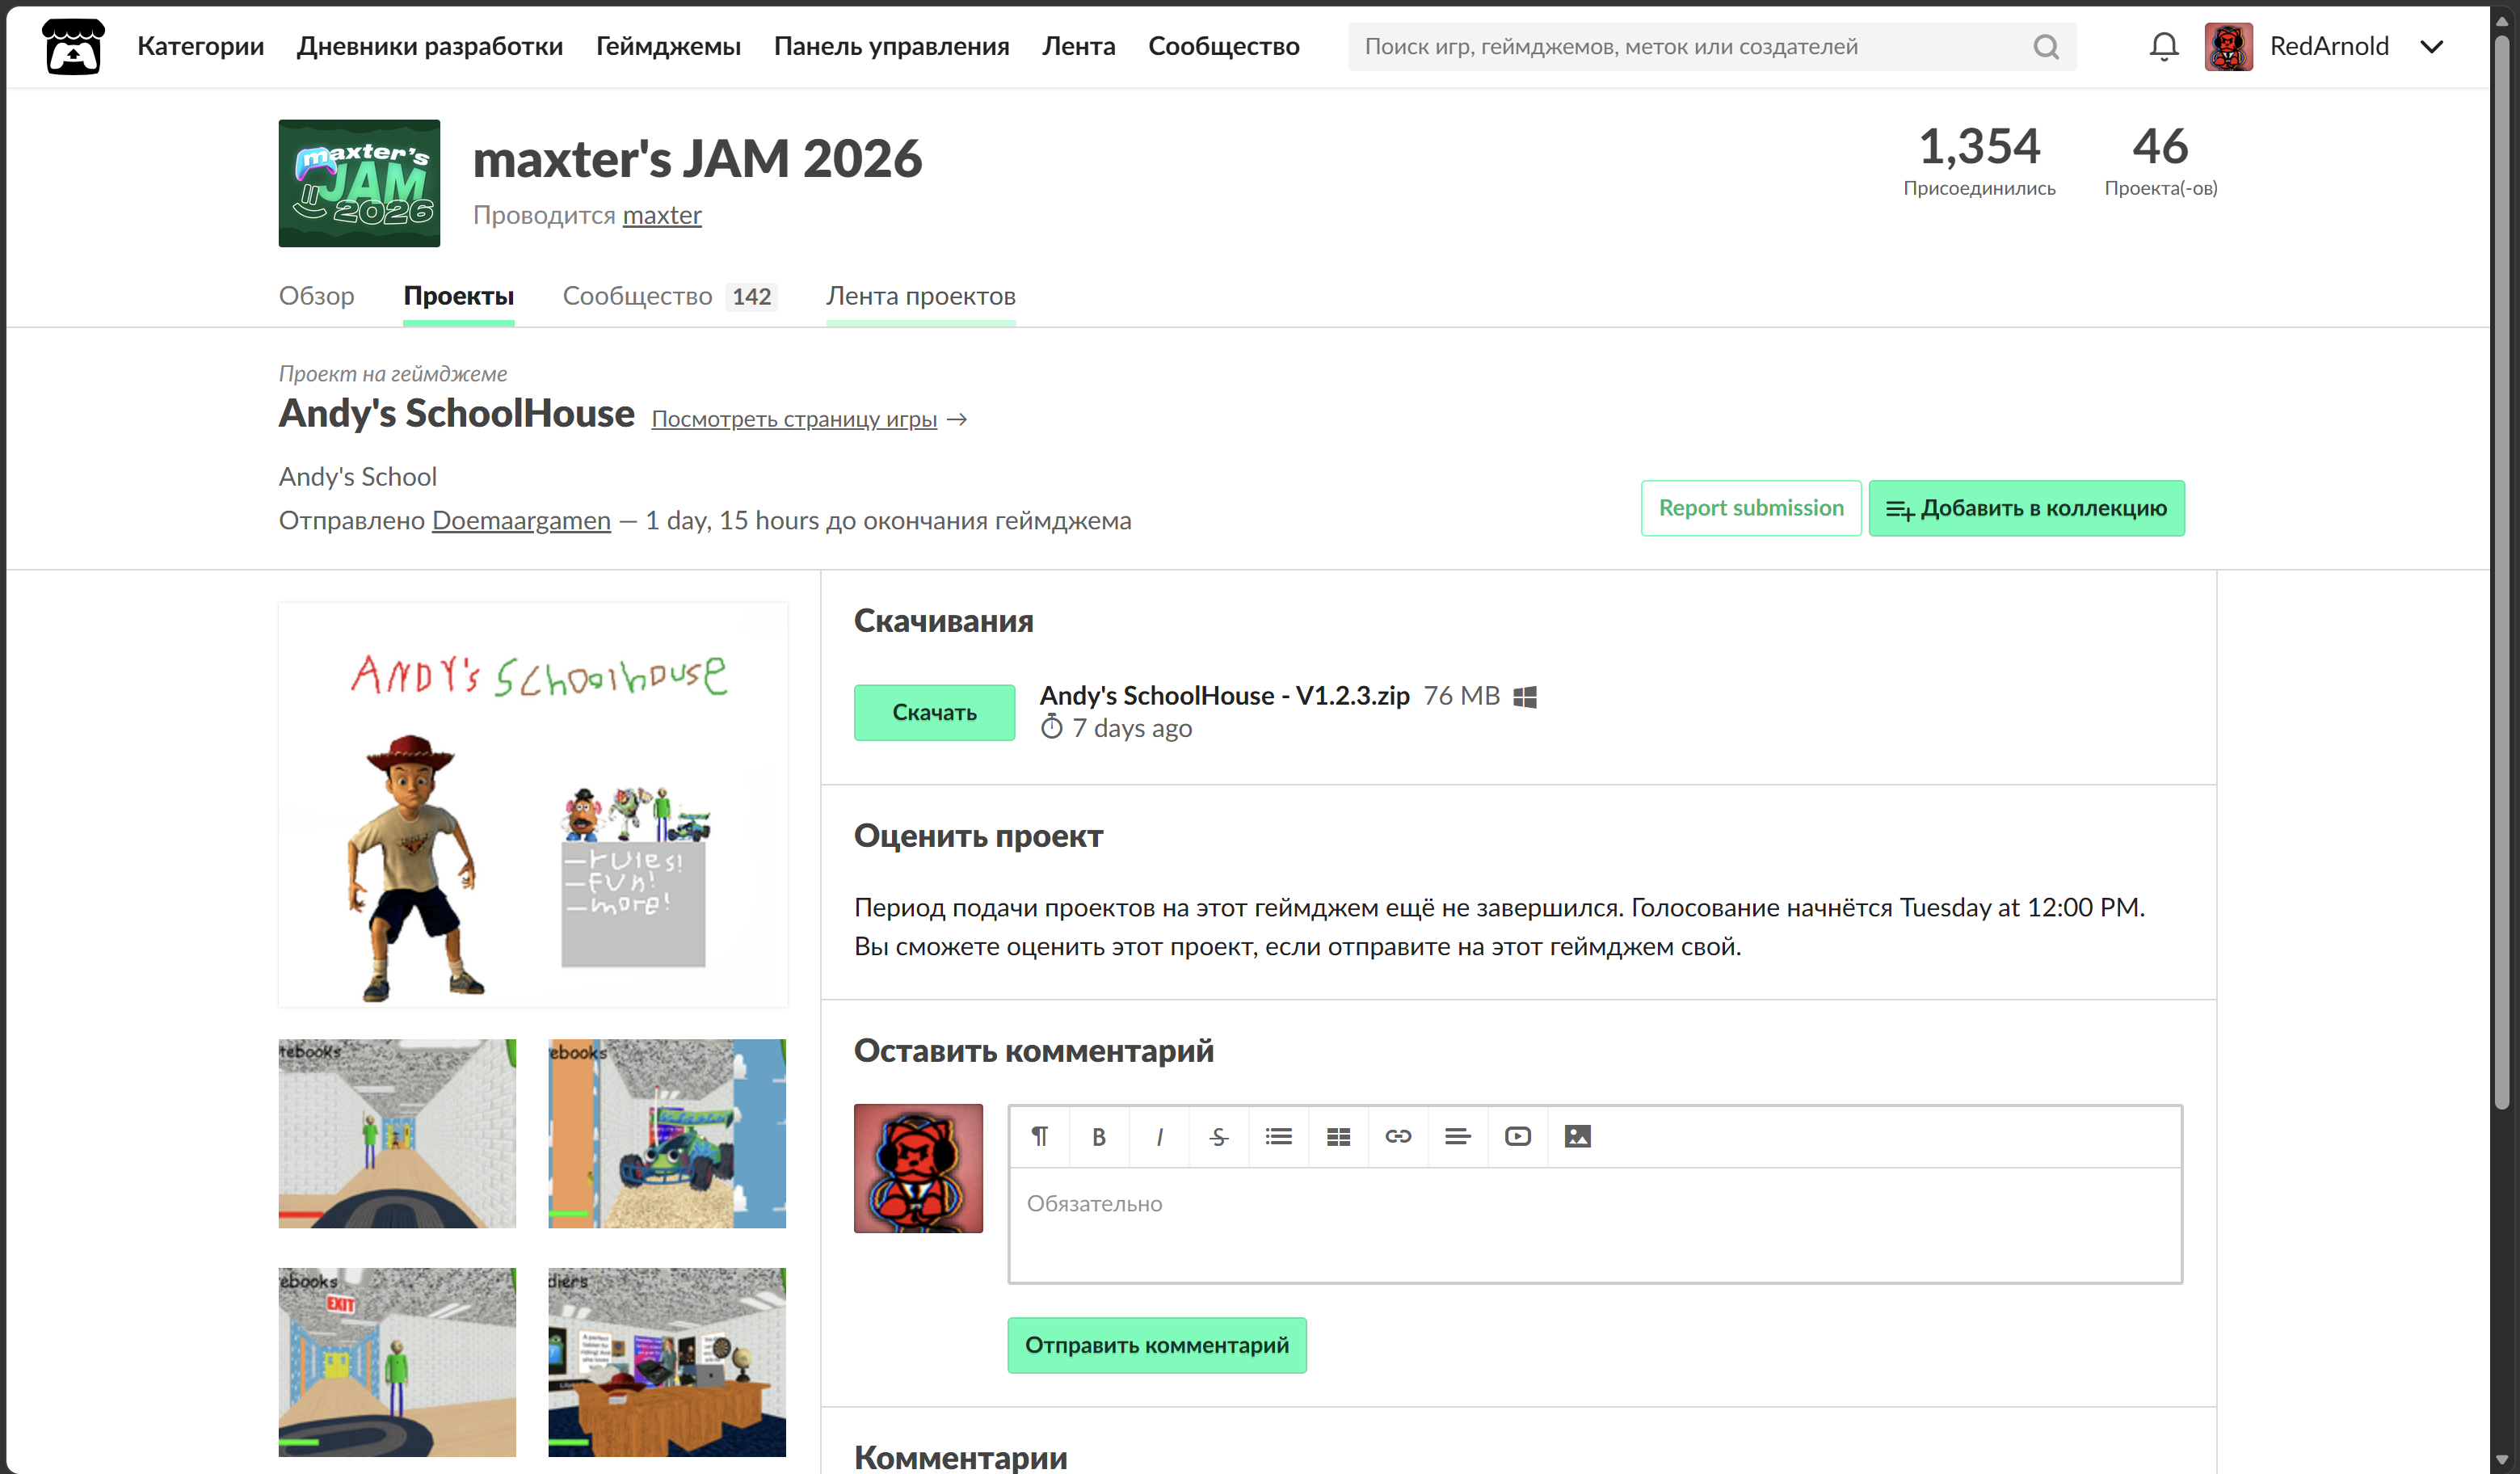Open Панель управления
2520x1474 pixels.
pos(892,46)
